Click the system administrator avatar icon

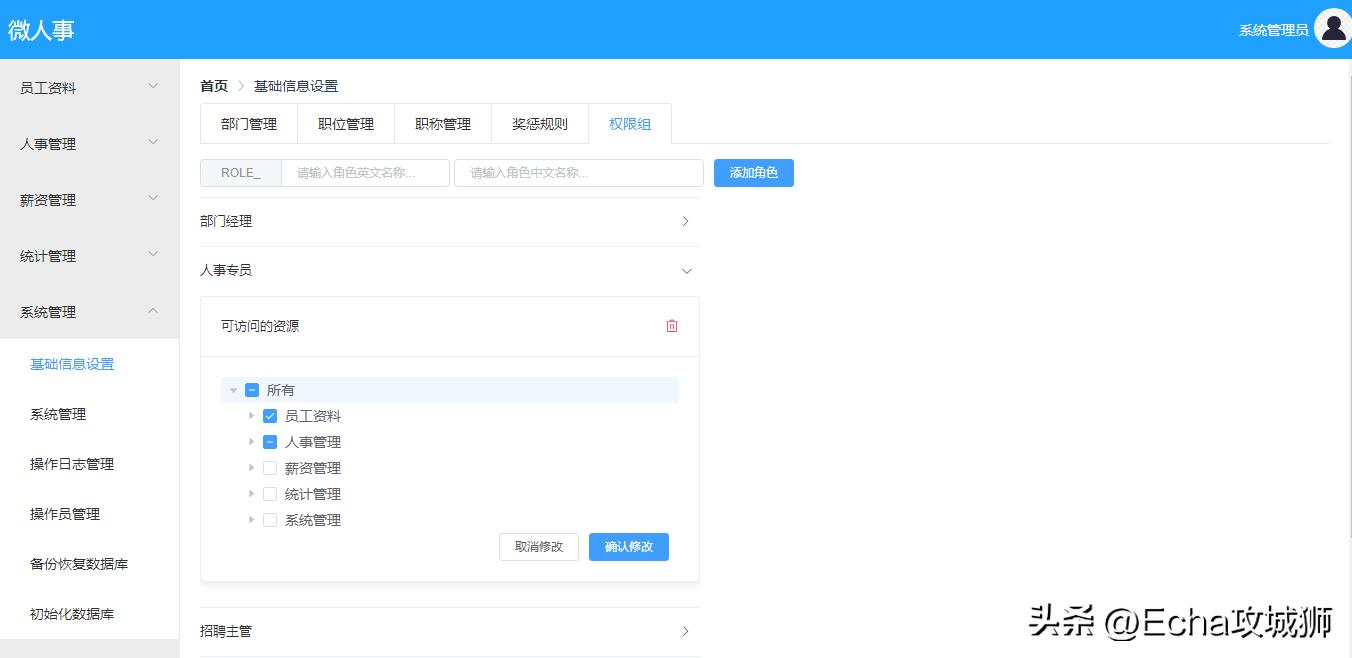[1333, 29]
